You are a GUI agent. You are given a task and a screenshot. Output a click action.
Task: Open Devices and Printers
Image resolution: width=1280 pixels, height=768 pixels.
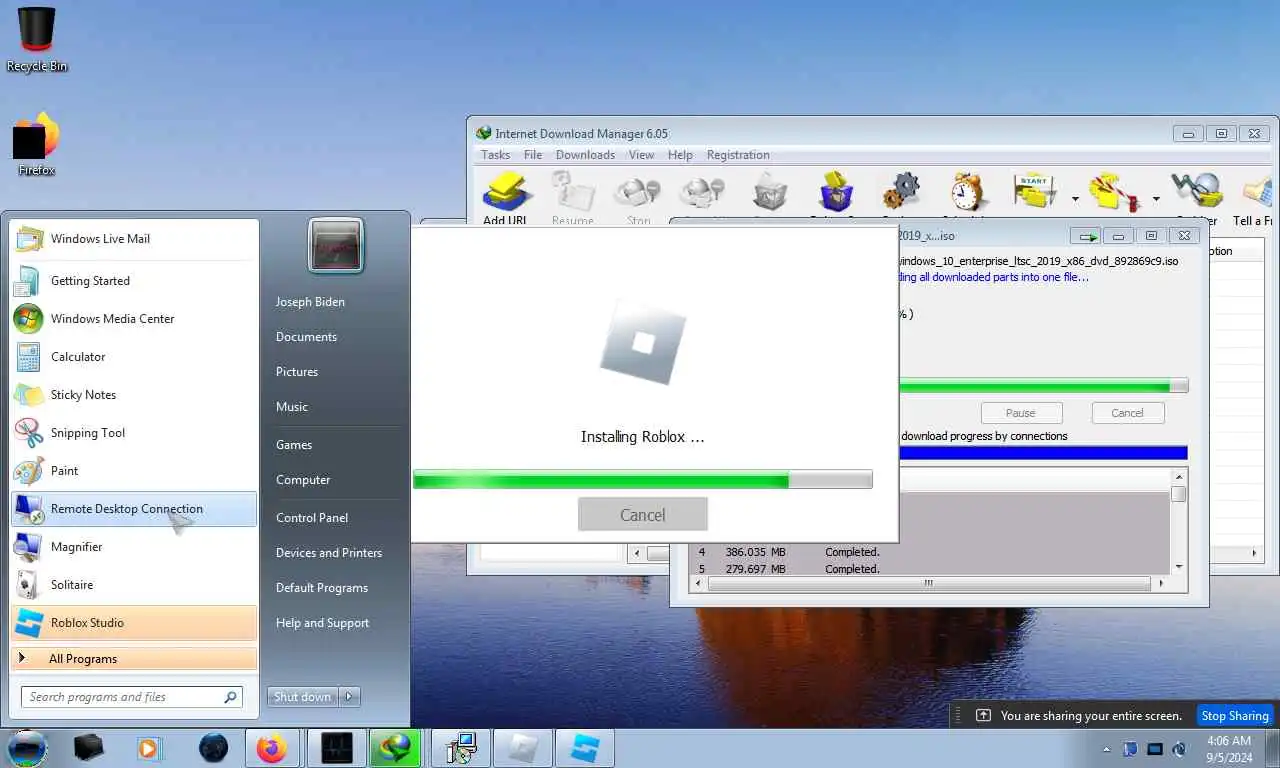tap(329, 553)
